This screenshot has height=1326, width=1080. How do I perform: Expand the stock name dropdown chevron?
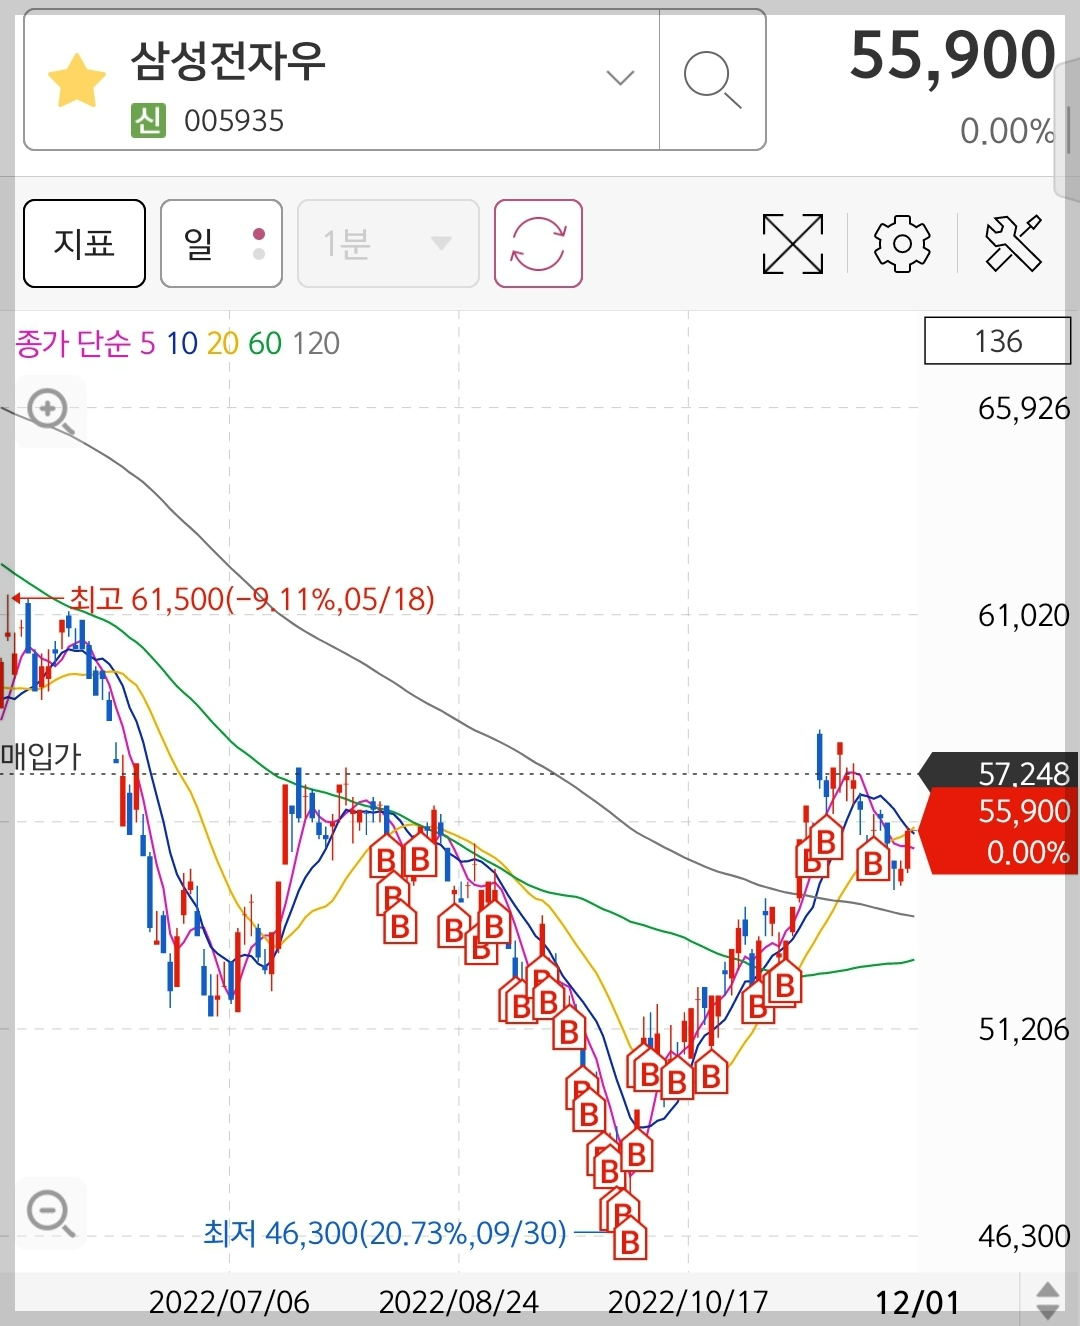[x=620, y=78]
